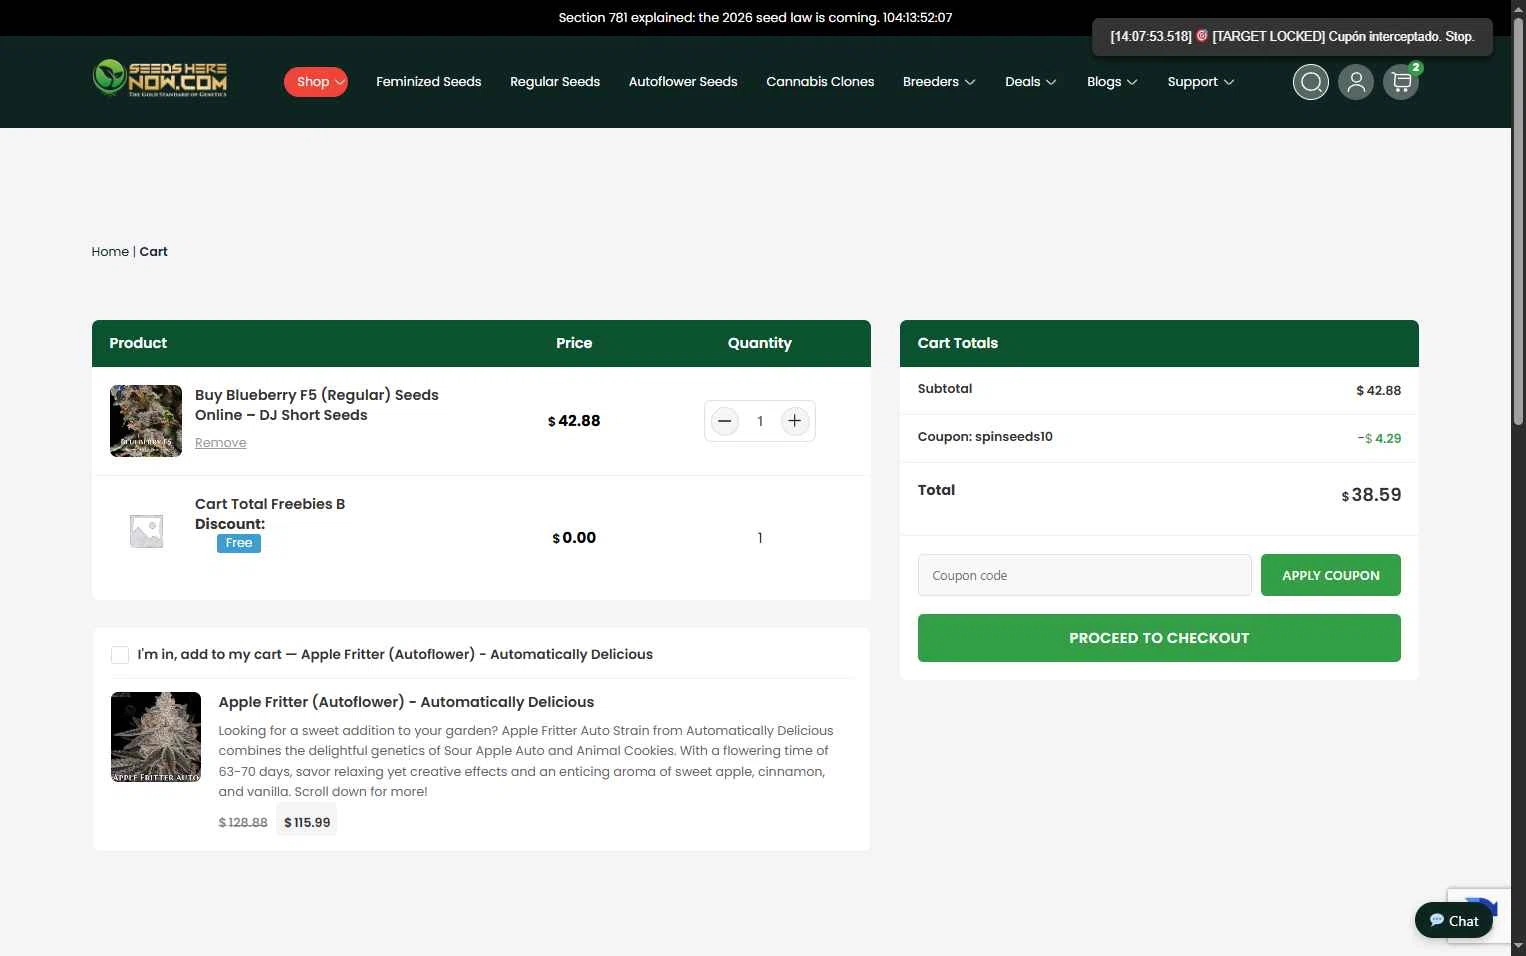
Task: Expand the Support menu
Action: pyautogui.click(x=1201, y=82)
